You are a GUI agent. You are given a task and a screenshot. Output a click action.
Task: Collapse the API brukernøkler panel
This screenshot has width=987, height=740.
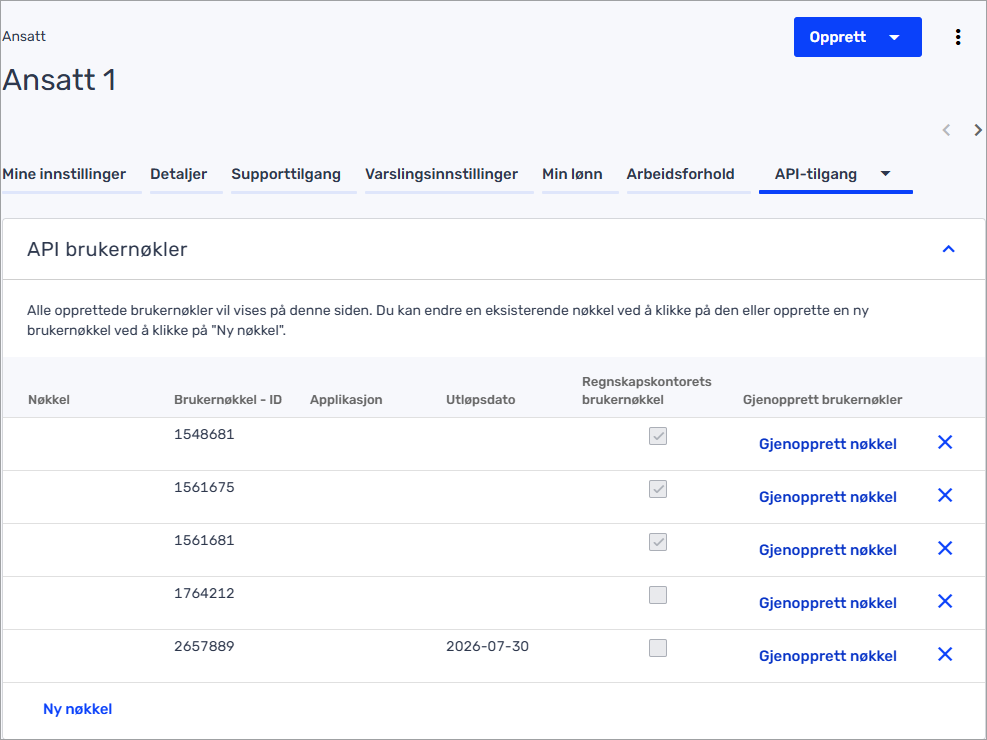click(948, 249)
